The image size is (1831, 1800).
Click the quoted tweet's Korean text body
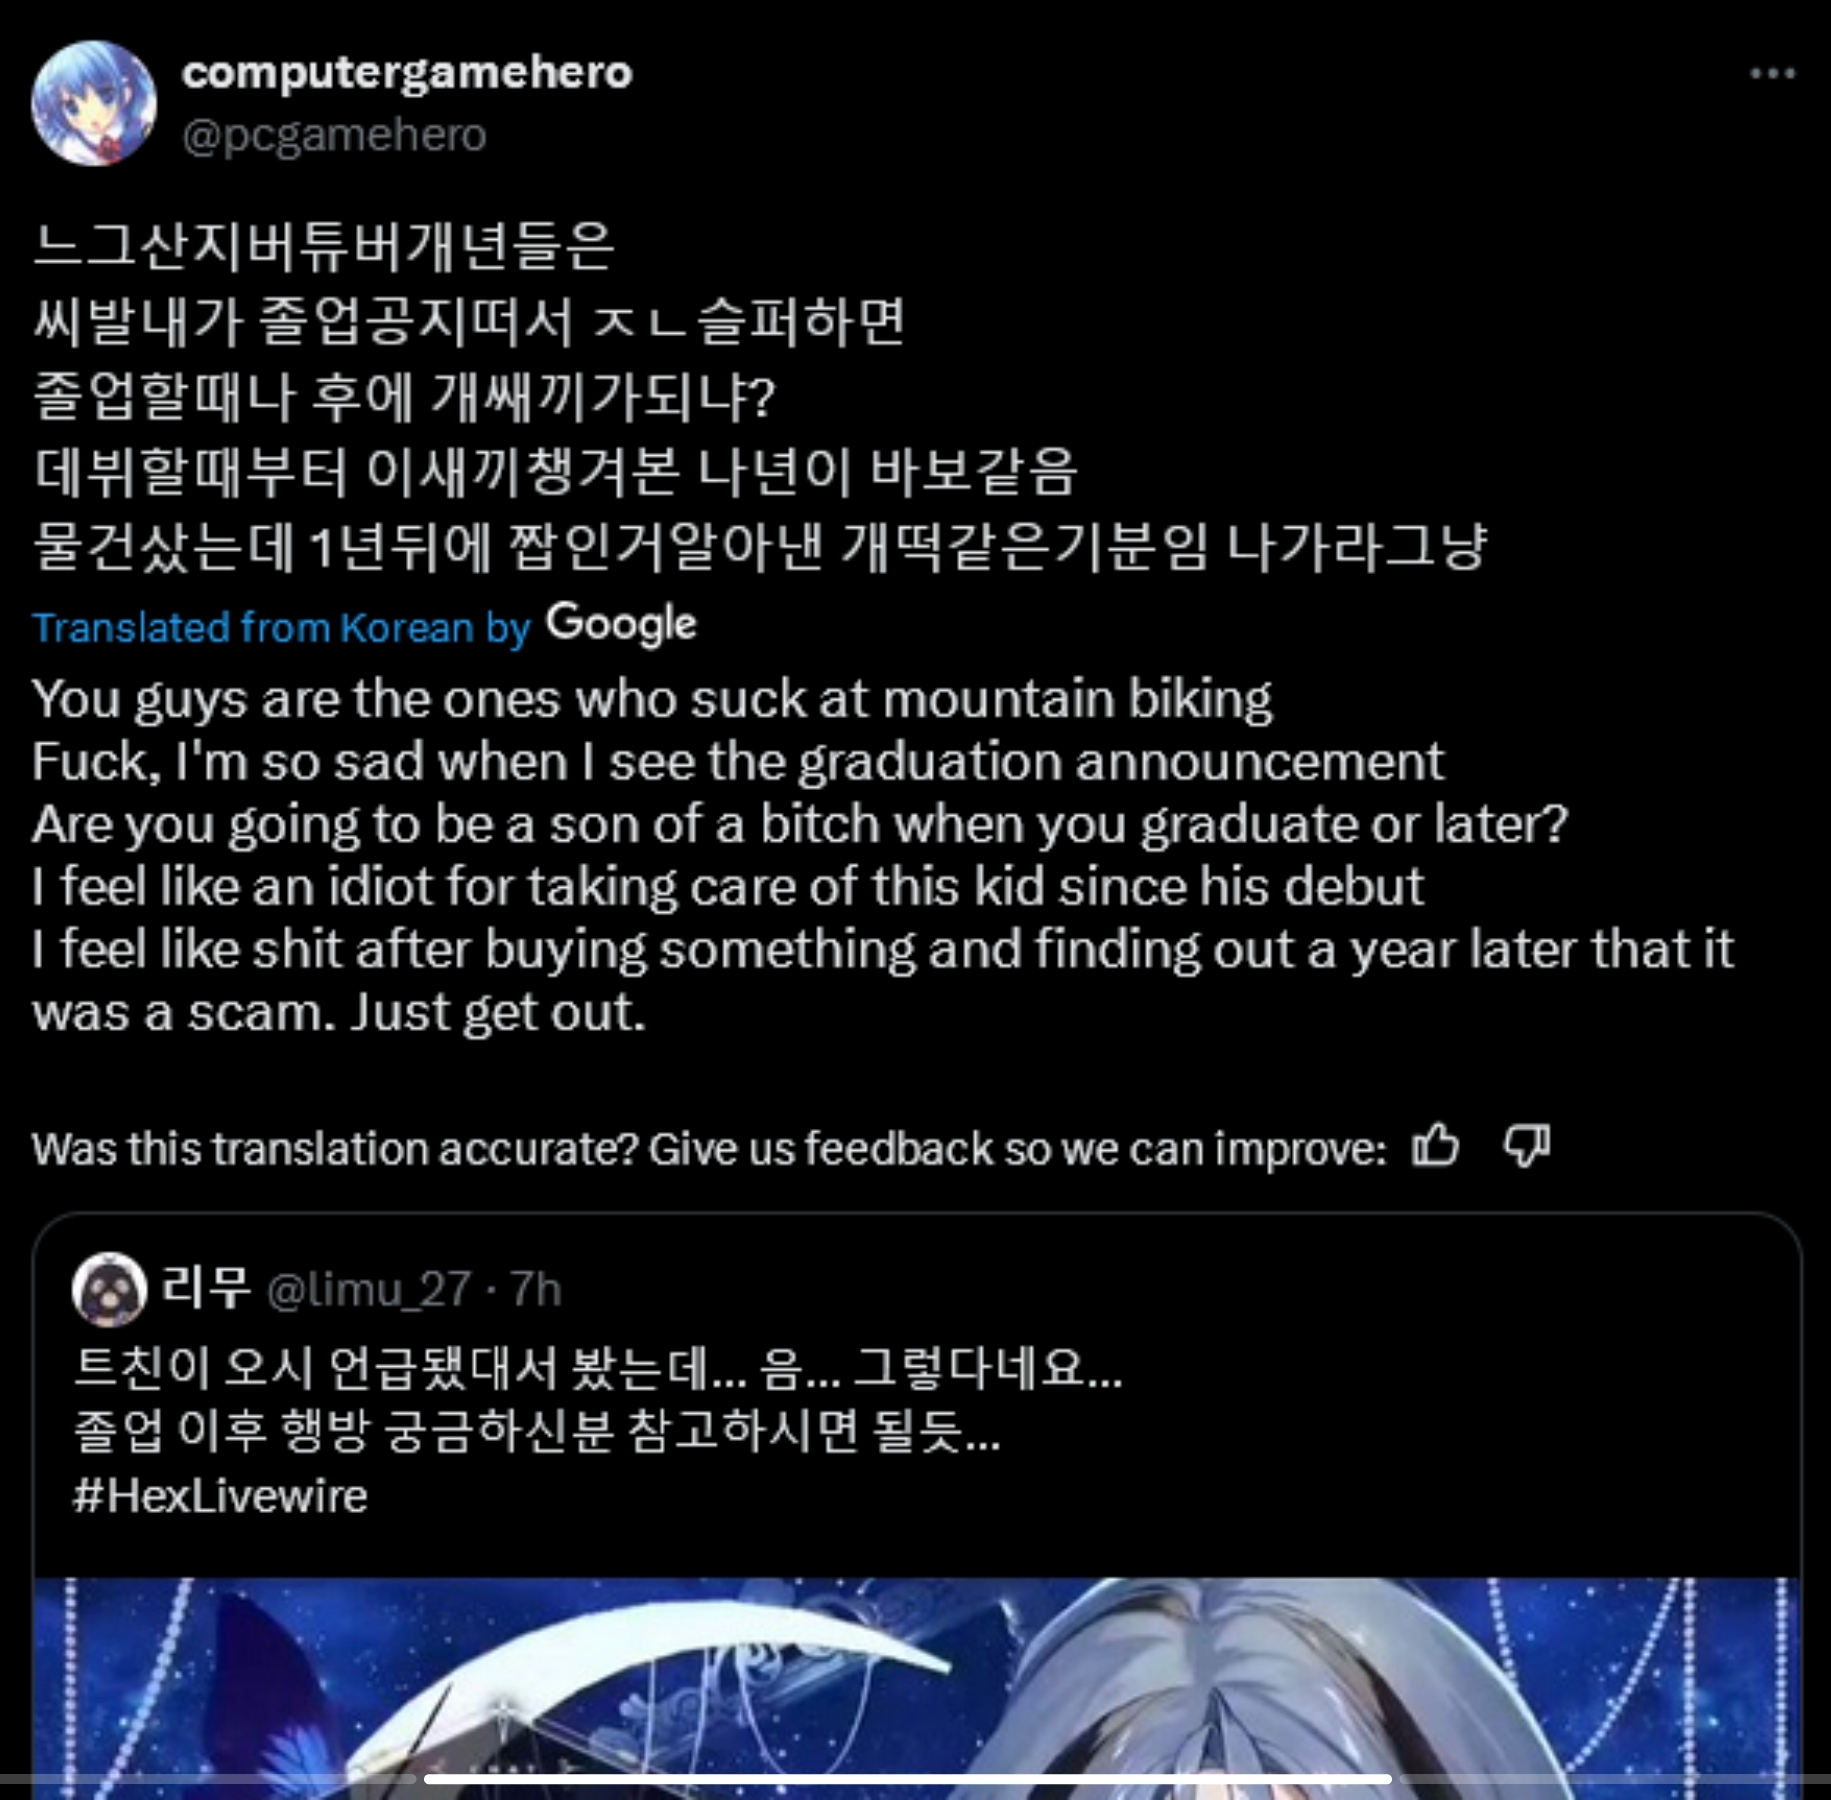[x=598, y=1399]
